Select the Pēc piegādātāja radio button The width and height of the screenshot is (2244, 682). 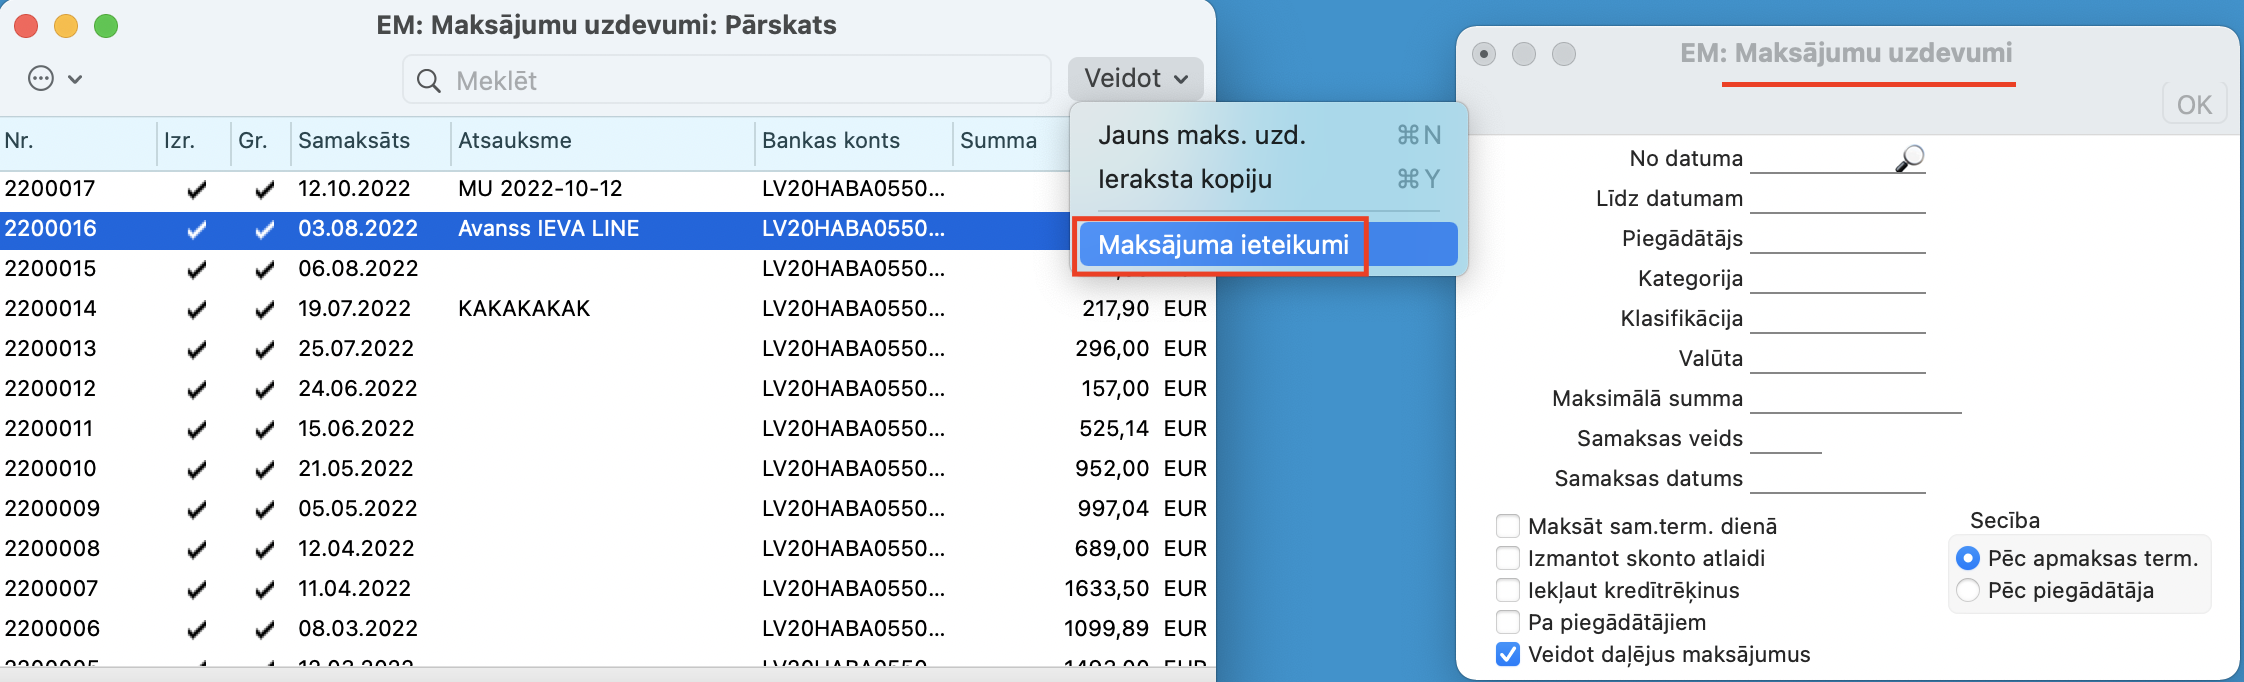[x=1967, y=590]
